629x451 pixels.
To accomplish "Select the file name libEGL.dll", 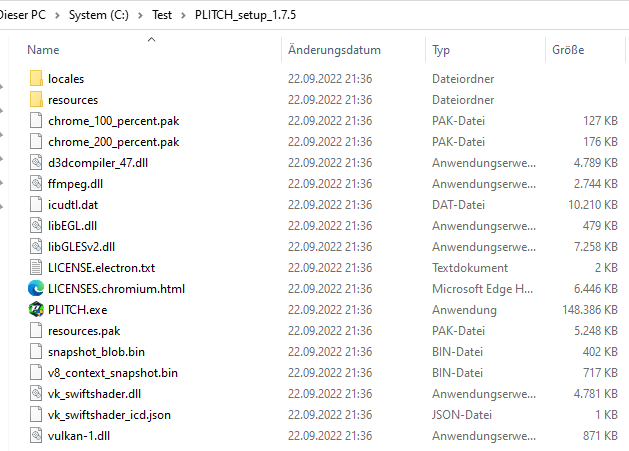I will [x=72, y=226].
